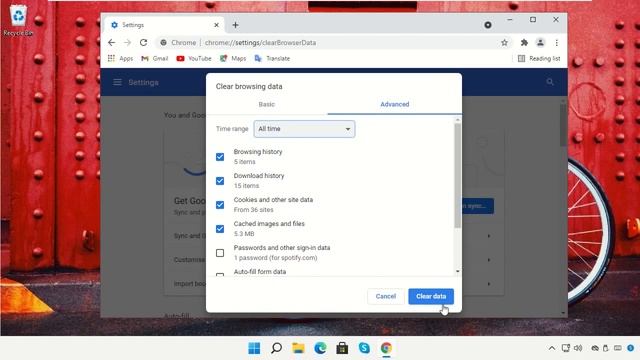The width and height of the screenshot is (640, 360).
Task: Click the browser forward arrow
Action: [127, 42]
